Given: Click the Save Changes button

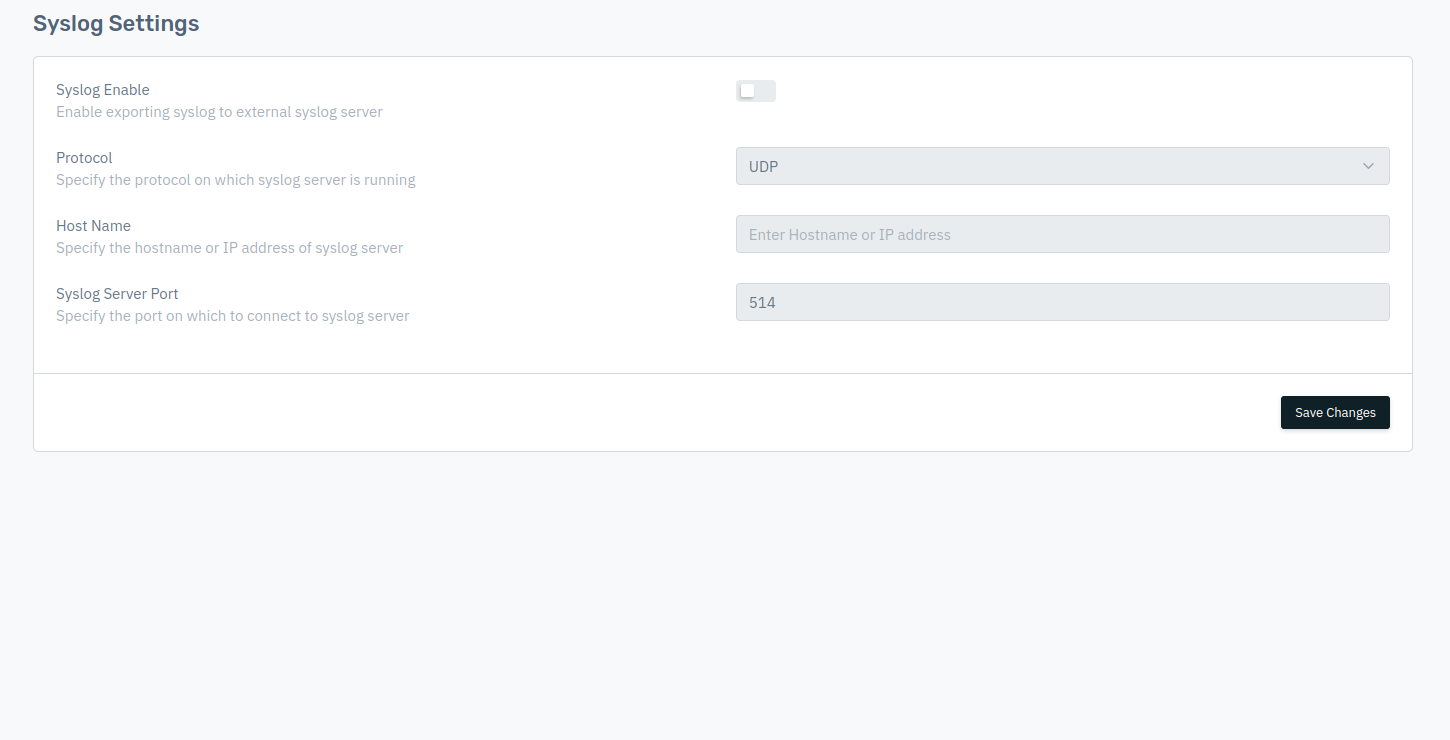Looking at the screenshot, I should pos(1335,412).
